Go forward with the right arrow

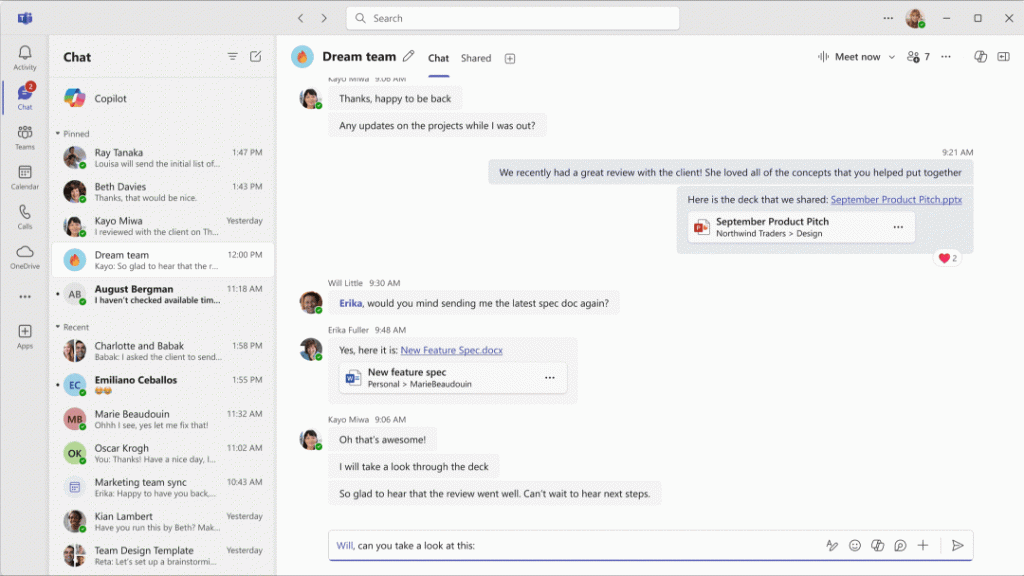tap(324, 18)
